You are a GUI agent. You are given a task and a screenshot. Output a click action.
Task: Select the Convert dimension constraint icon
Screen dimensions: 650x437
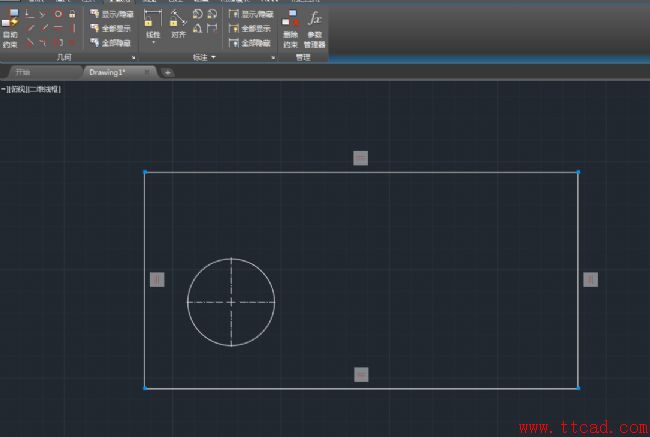click(212, 28)
